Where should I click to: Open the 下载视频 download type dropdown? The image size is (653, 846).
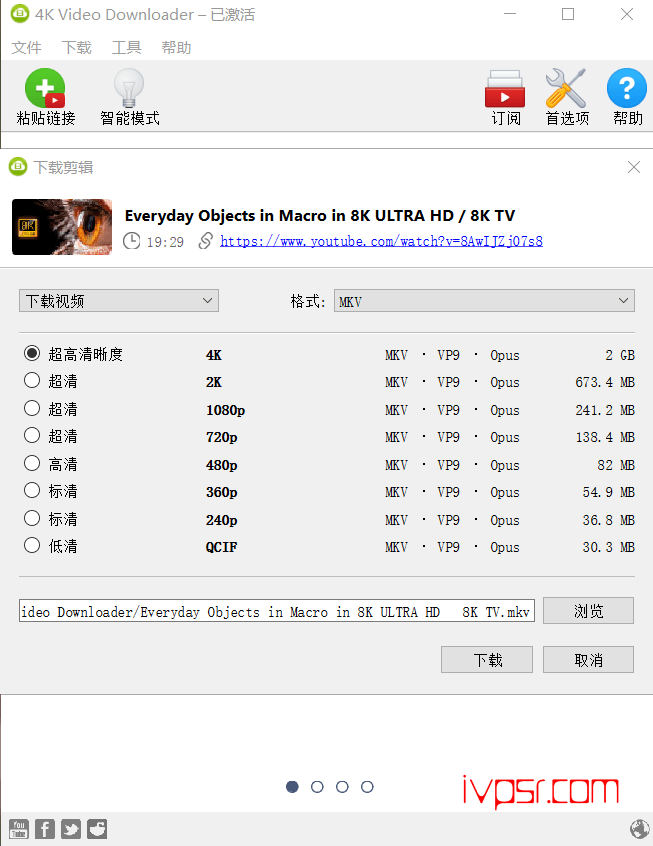(x=119, y=301)
